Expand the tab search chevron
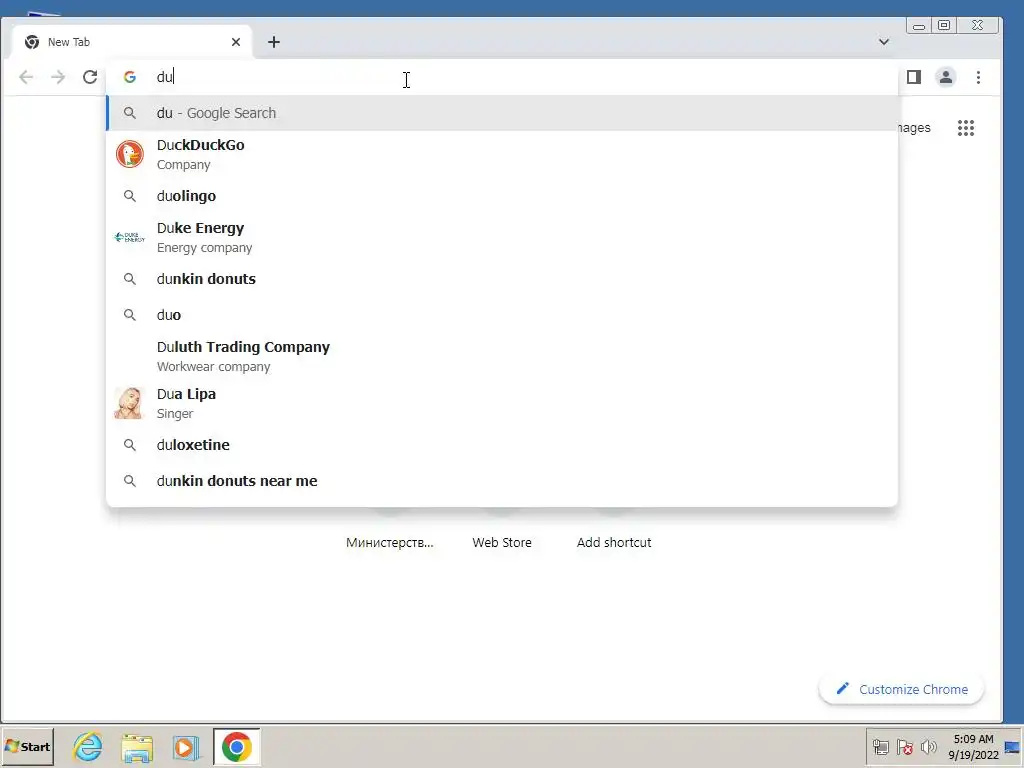The width and height of the screenshot is (1024, 768). tap(884, 42)
